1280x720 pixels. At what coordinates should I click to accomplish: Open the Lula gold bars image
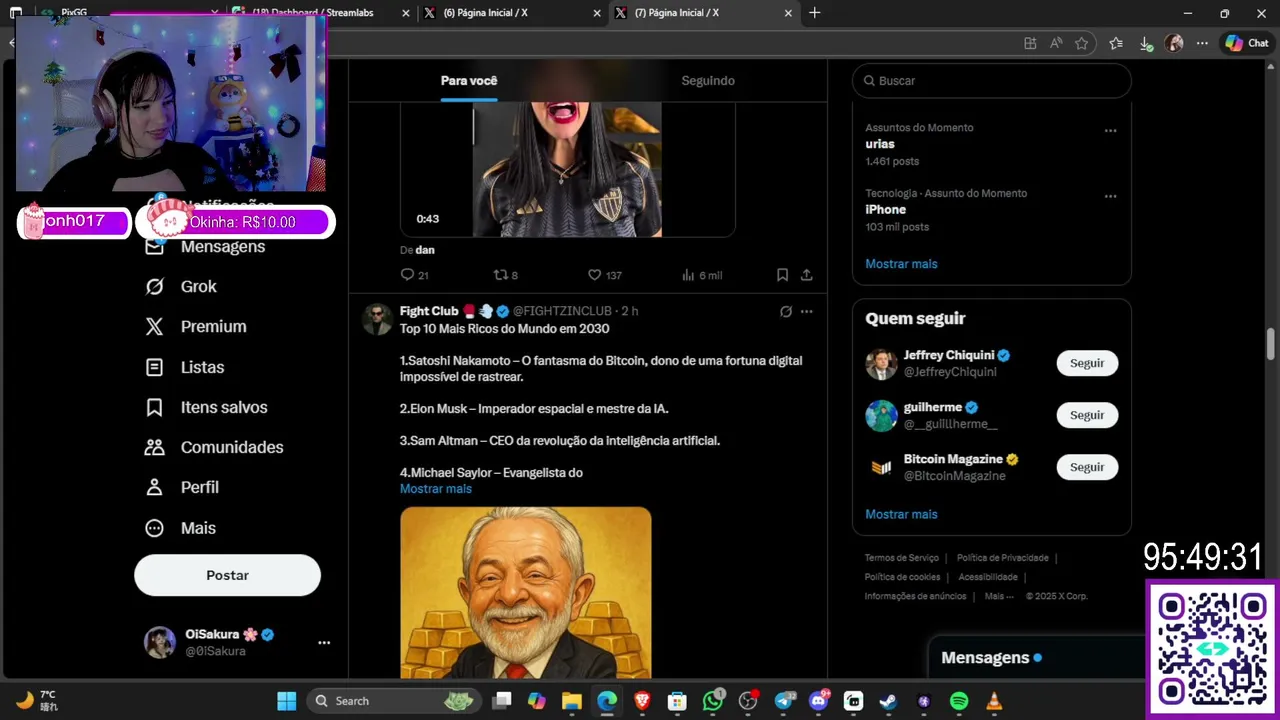[x=526, y=593]
